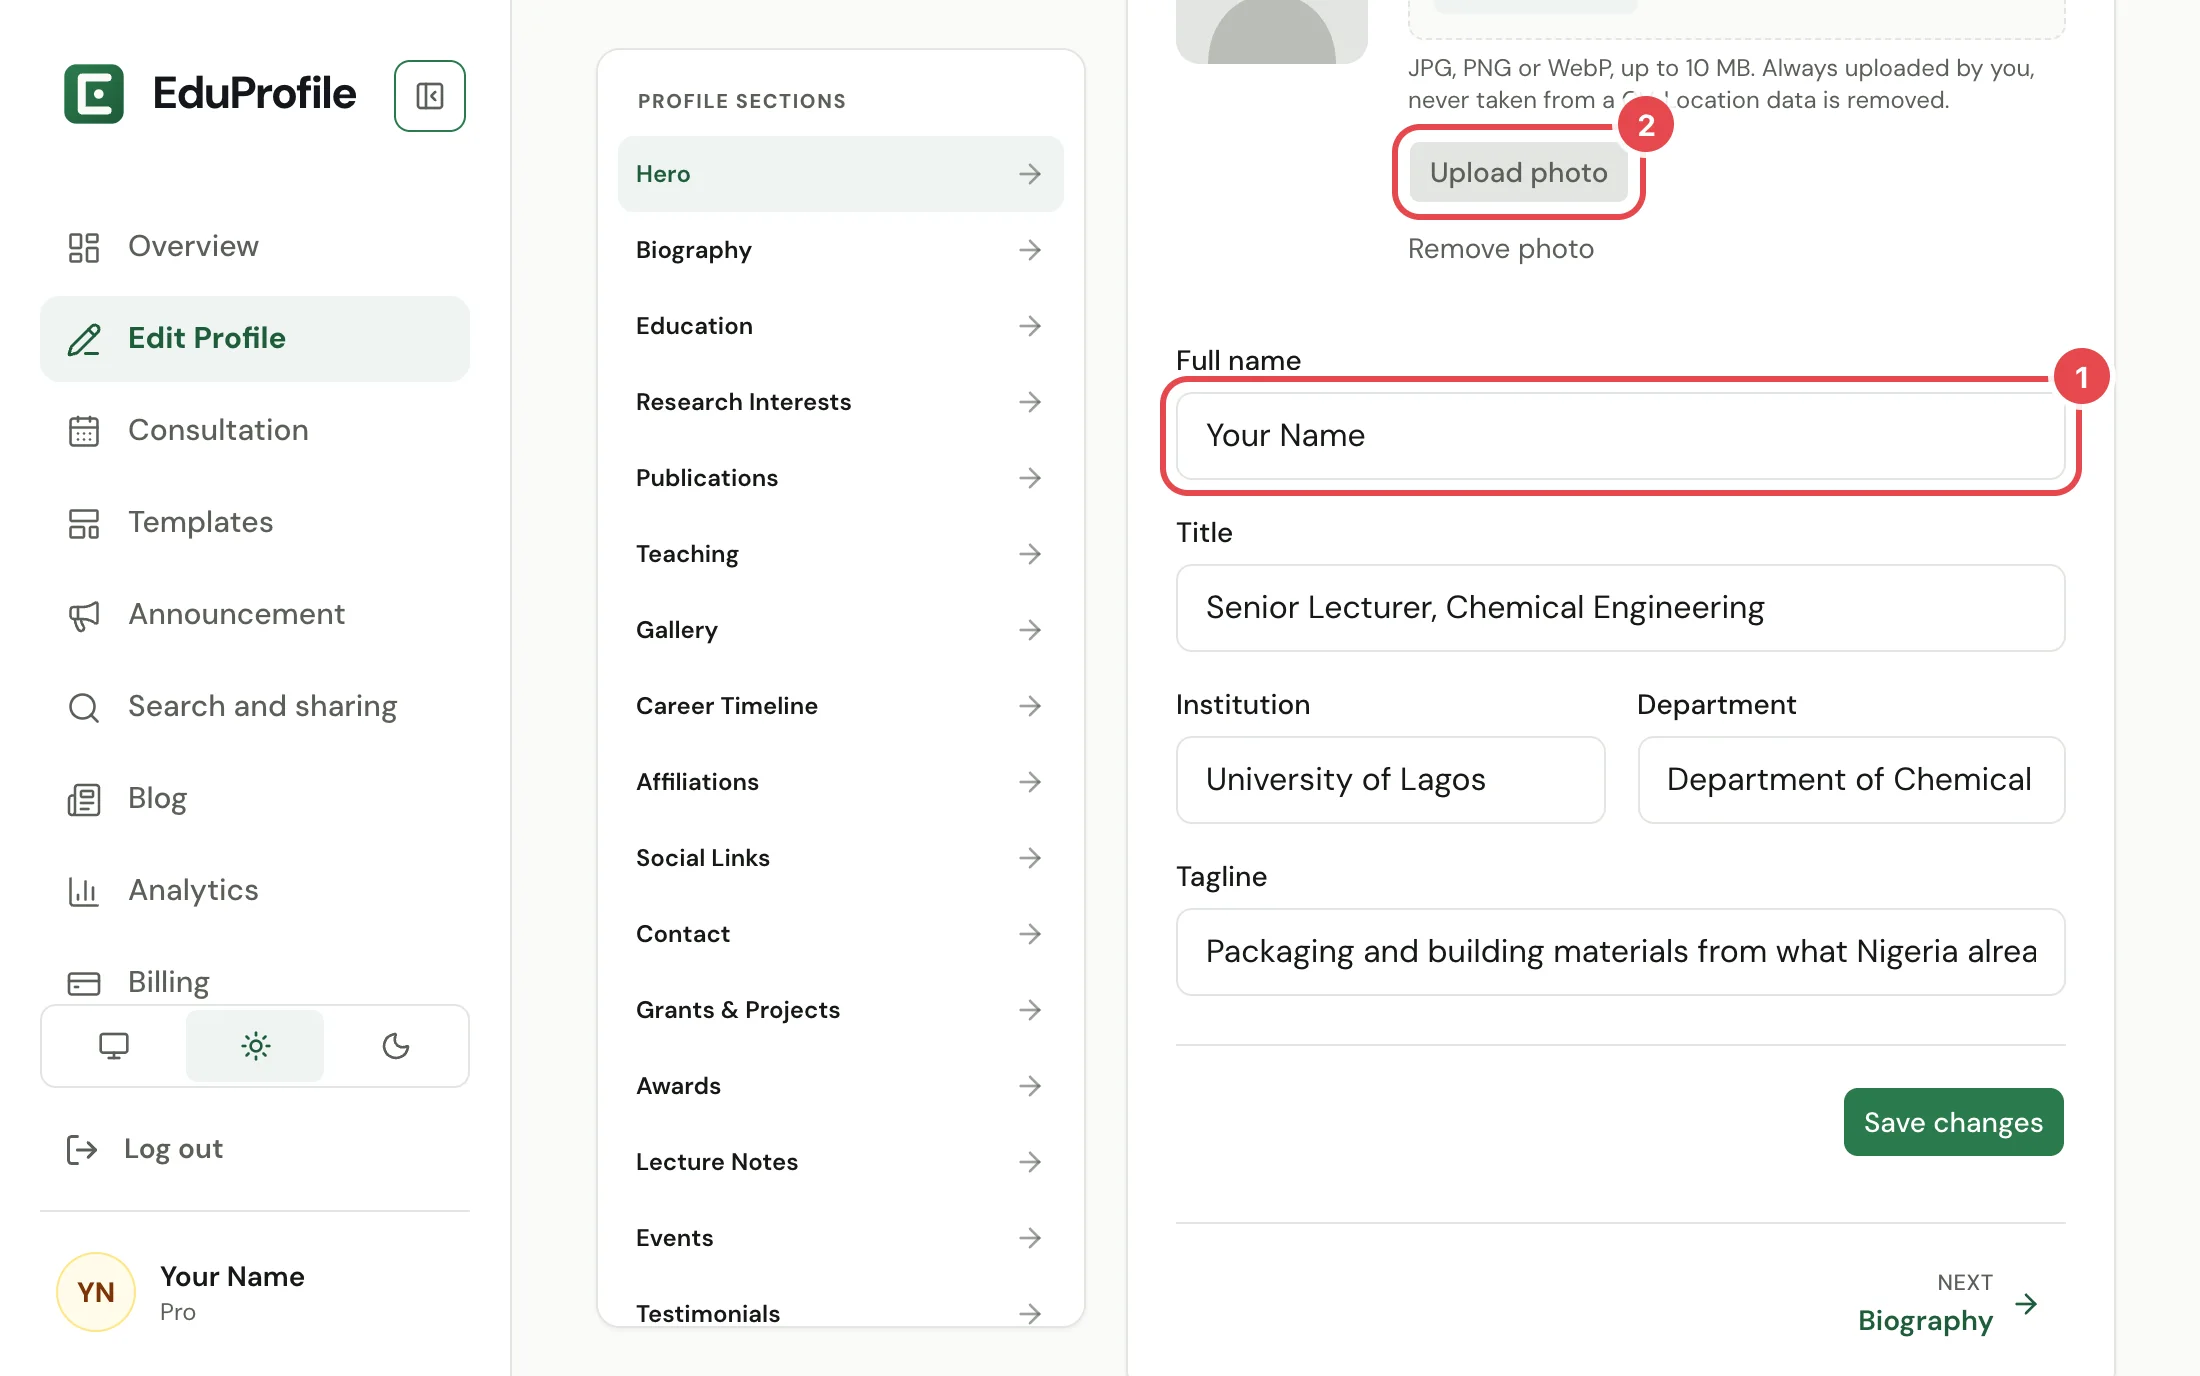Click the arrow next to NEXT Biography
The height and width of the screenshot is (1376, 2200).
2026,1303
